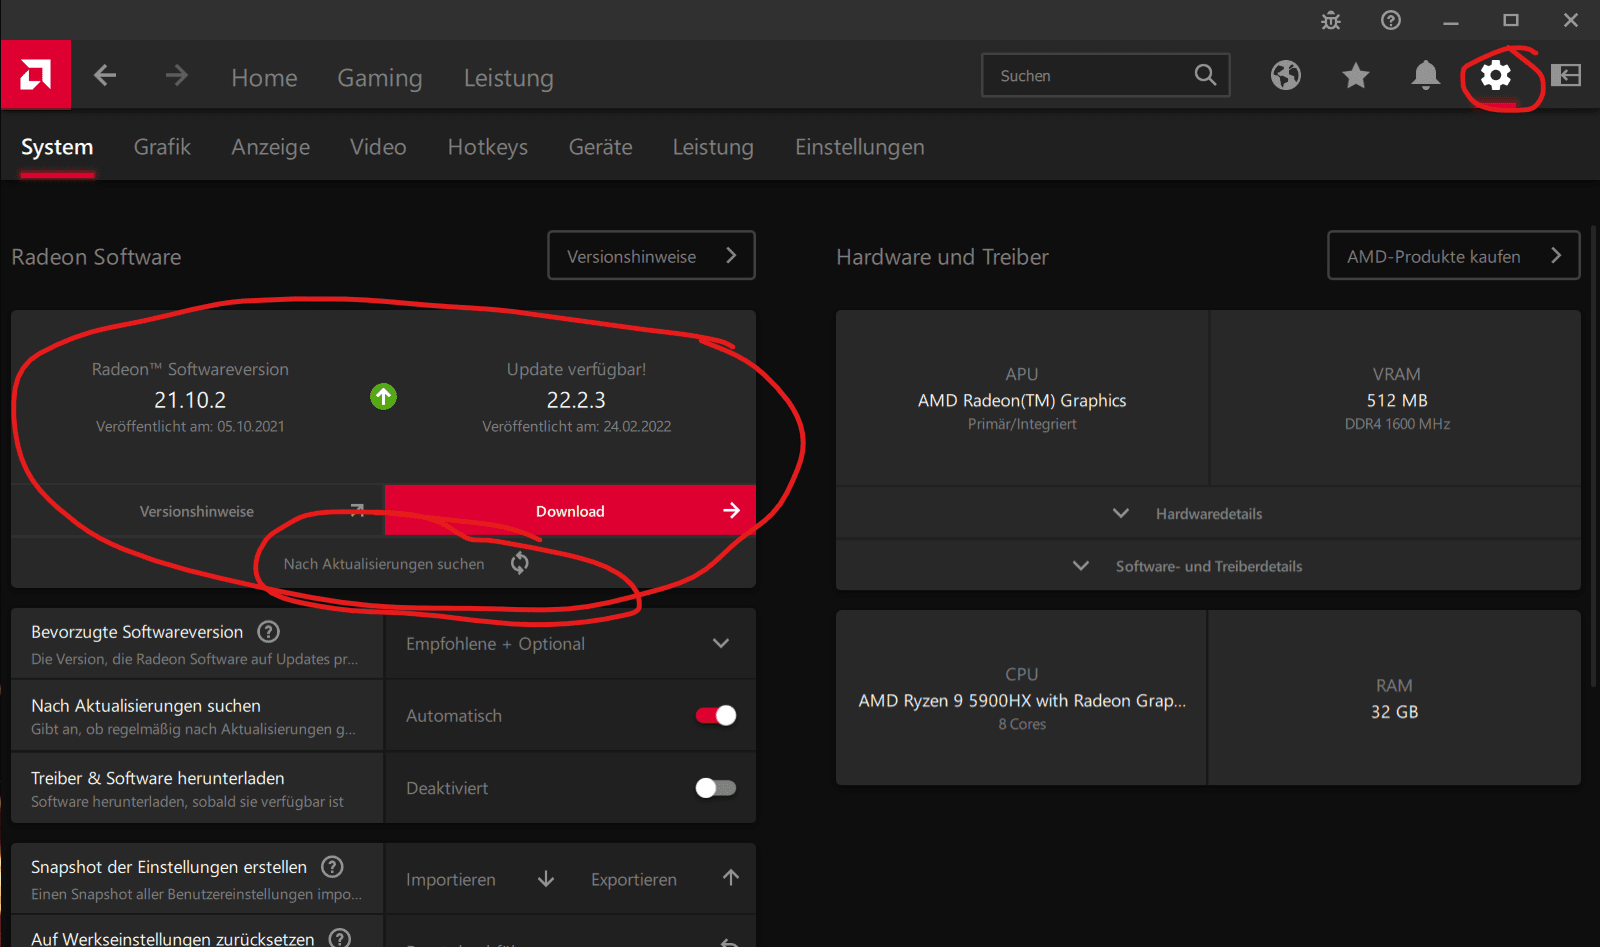
Task: Click DDR4 1600 MHz text
Action: point(1397,424)
